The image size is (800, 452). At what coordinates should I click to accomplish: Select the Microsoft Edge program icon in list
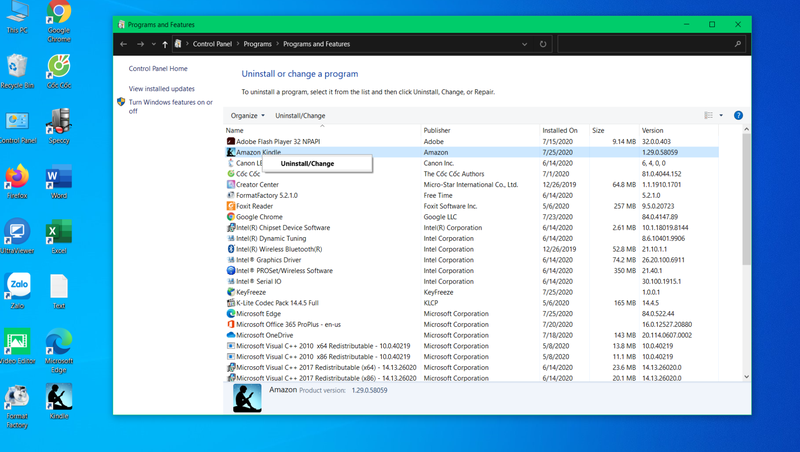pos(231,313)
